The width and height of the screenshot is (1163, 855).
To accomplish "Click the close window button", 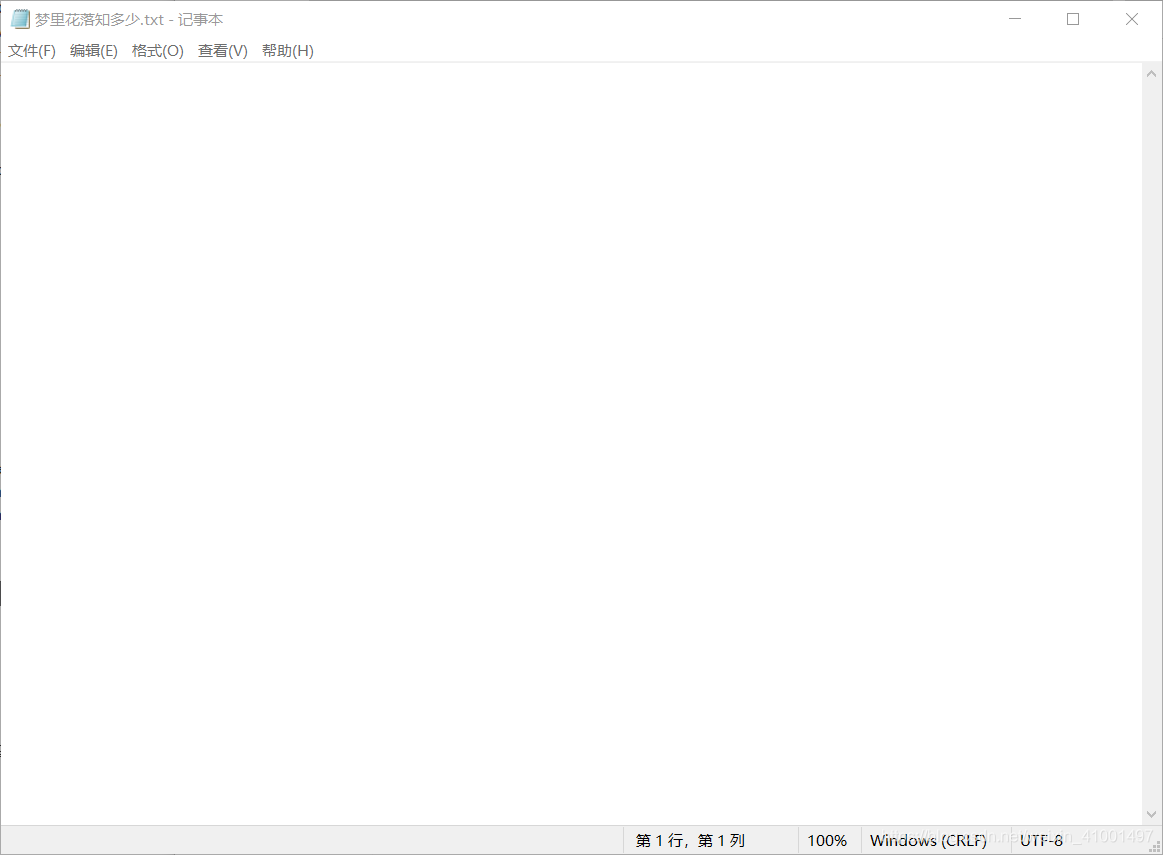I will point(1131,18).
